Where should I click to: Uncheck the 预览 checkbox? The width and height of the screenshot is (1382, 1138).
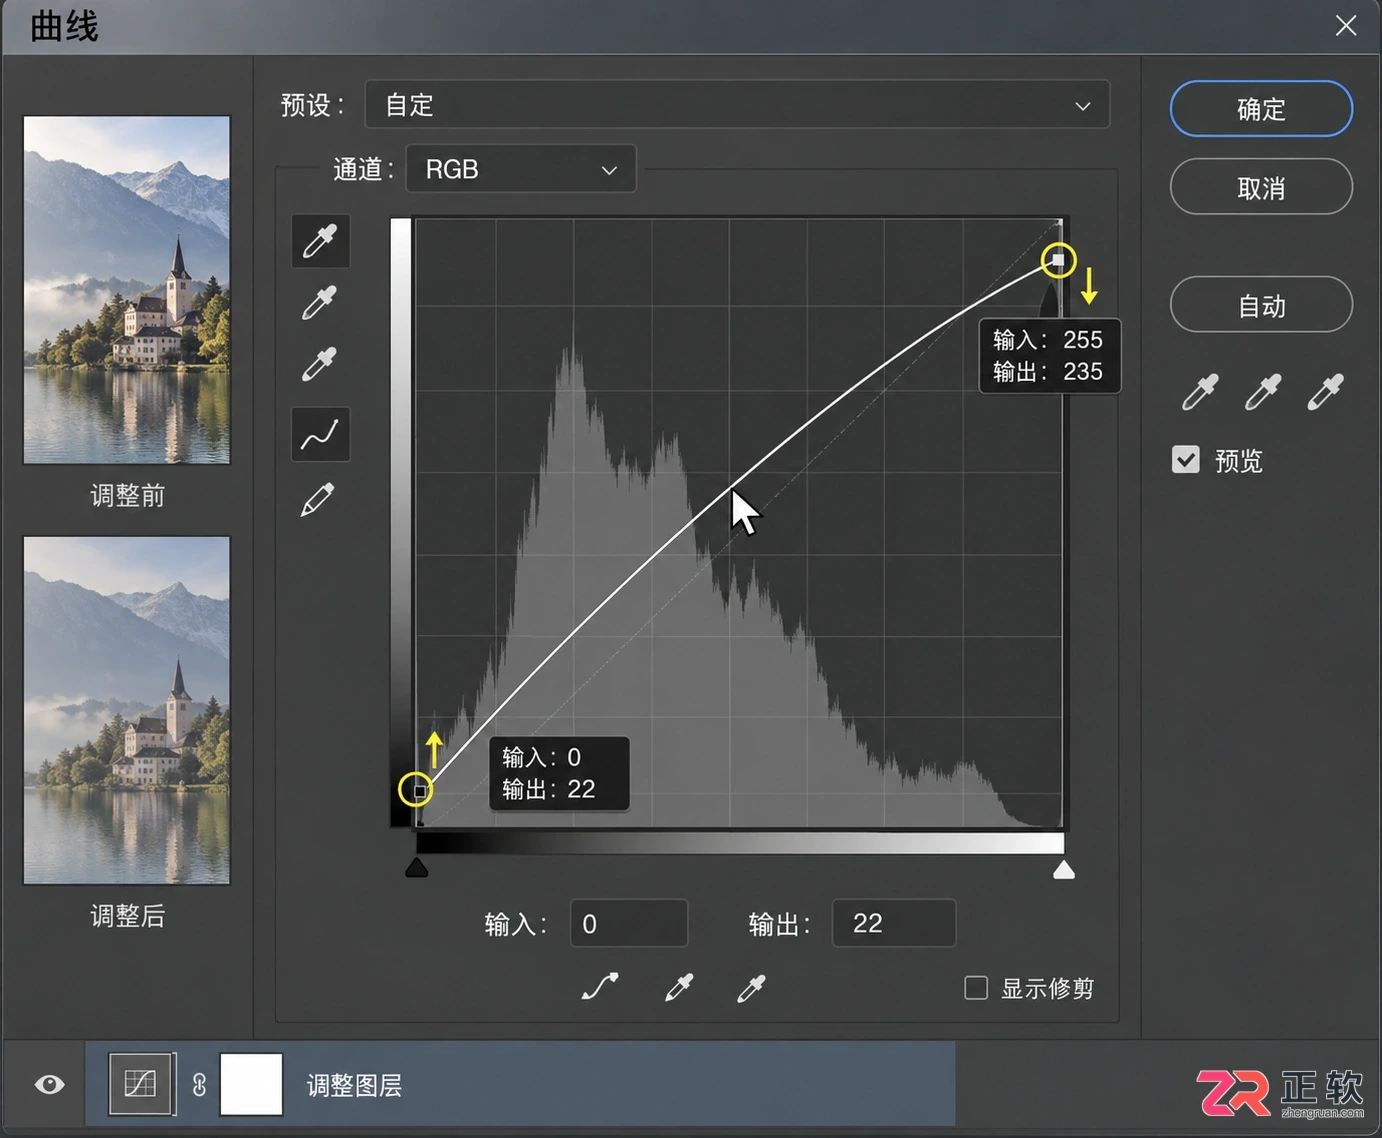click(x=1186, y=460)
